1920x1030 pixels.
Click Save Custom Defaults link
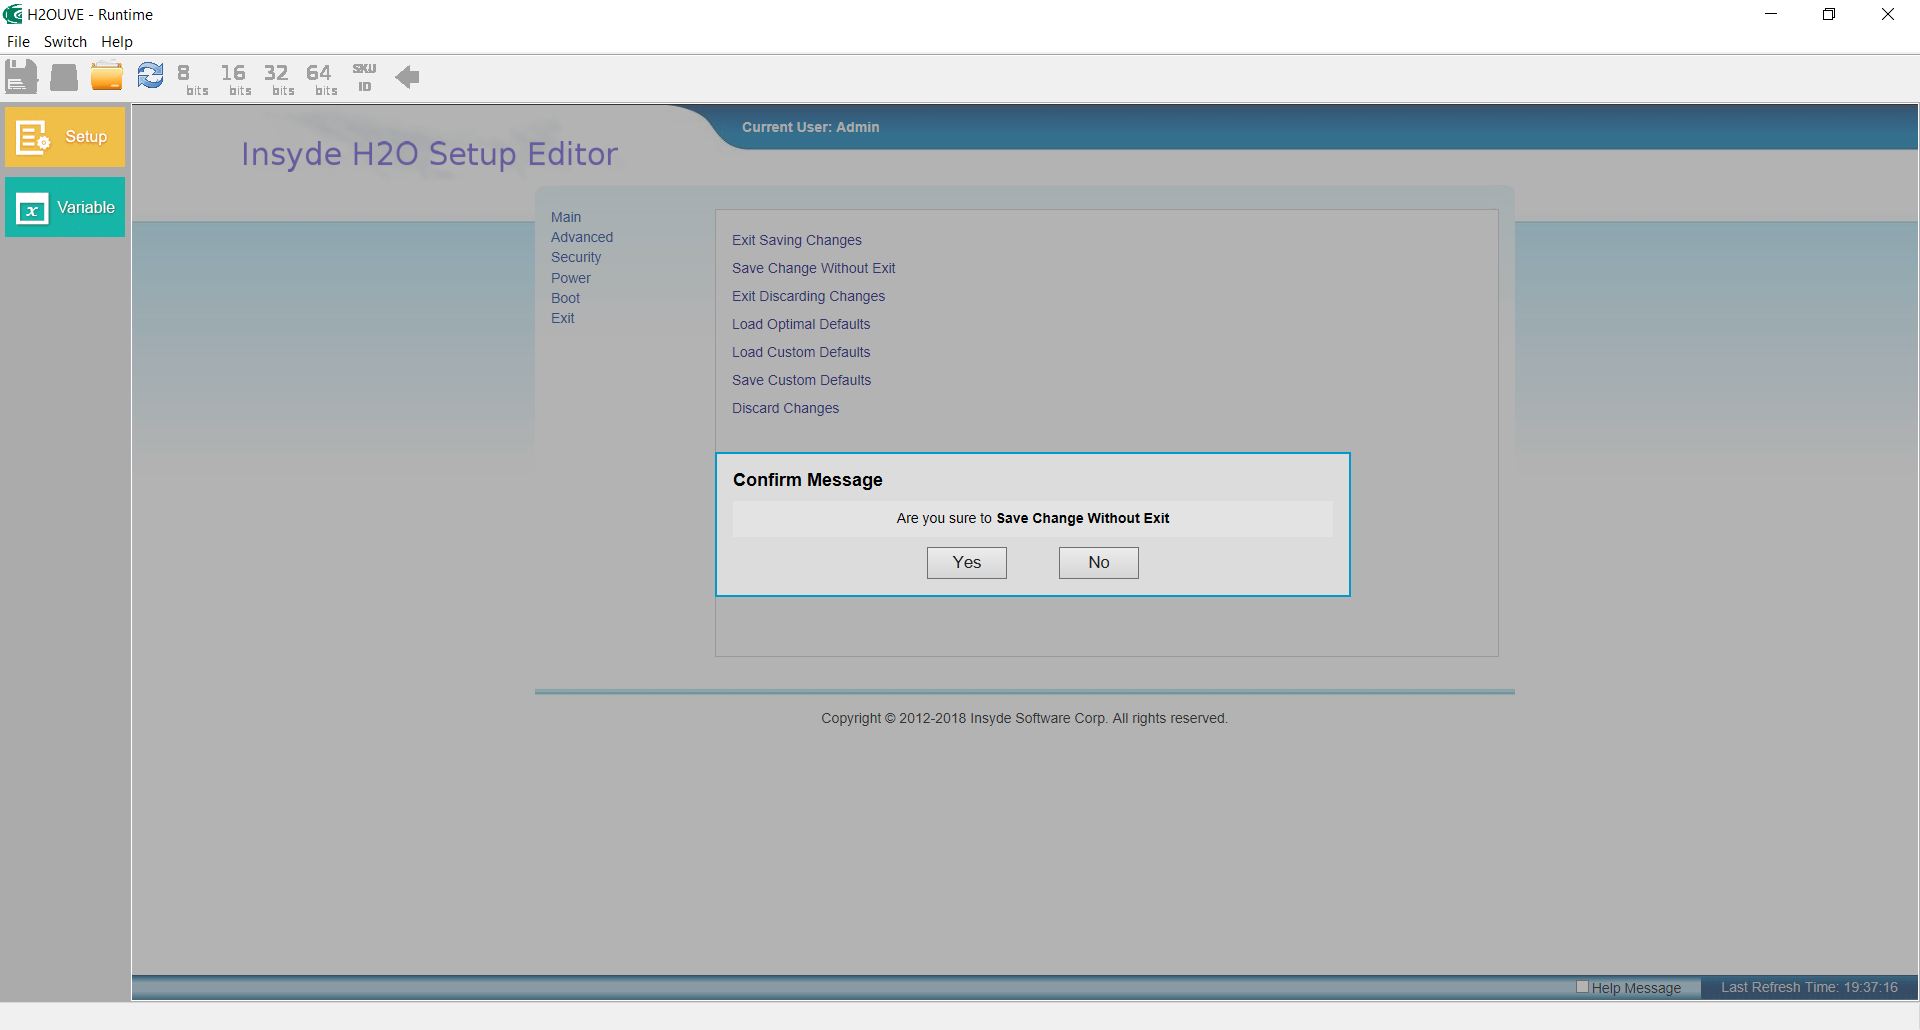point(802,380)
